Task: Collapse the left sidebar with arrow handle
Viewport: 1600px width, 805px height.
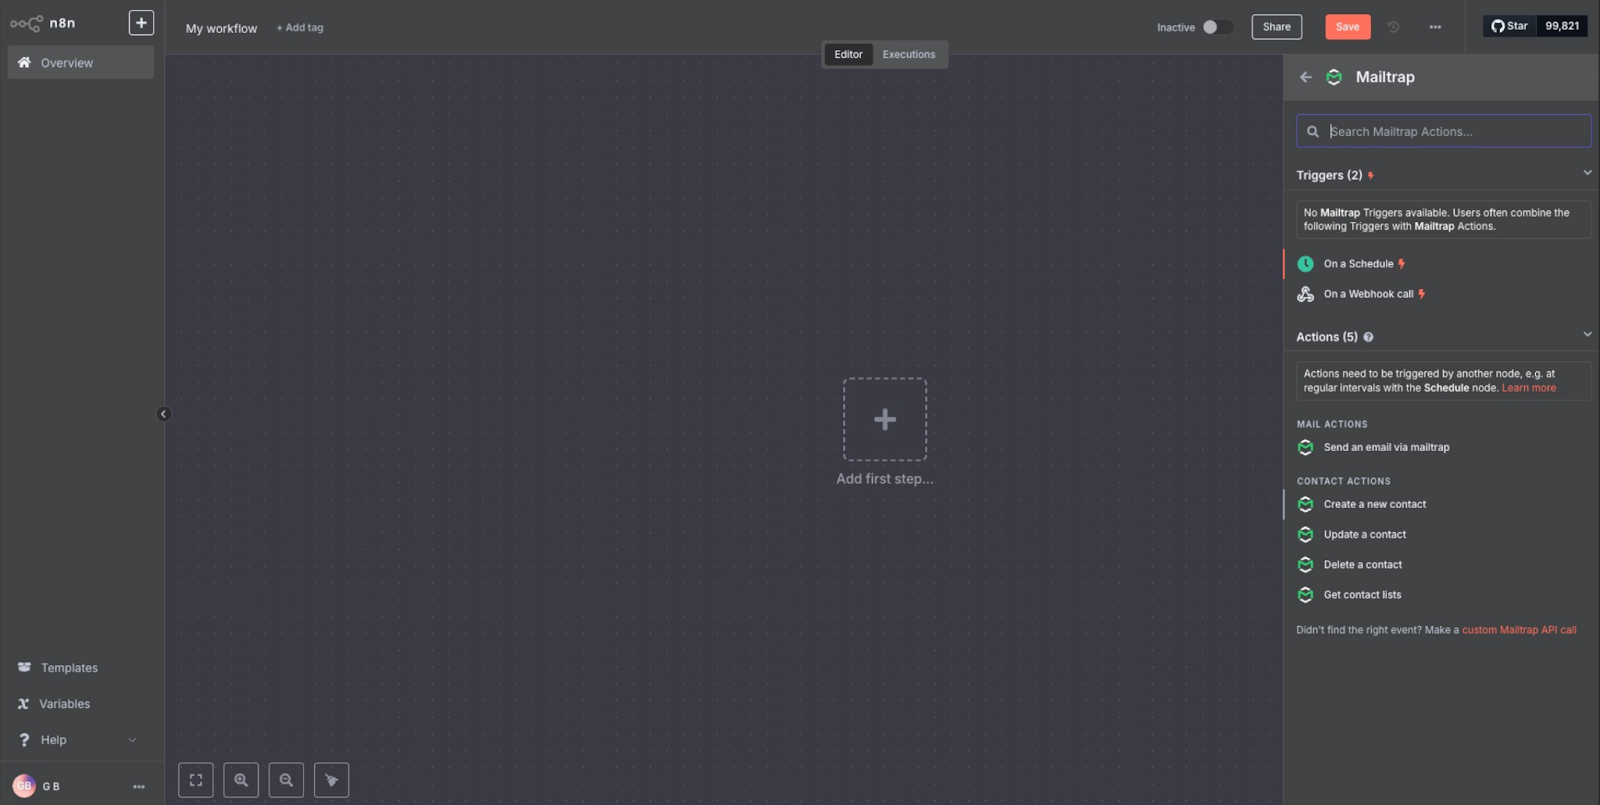Action: pyautogui.click(x=164, y=414)
